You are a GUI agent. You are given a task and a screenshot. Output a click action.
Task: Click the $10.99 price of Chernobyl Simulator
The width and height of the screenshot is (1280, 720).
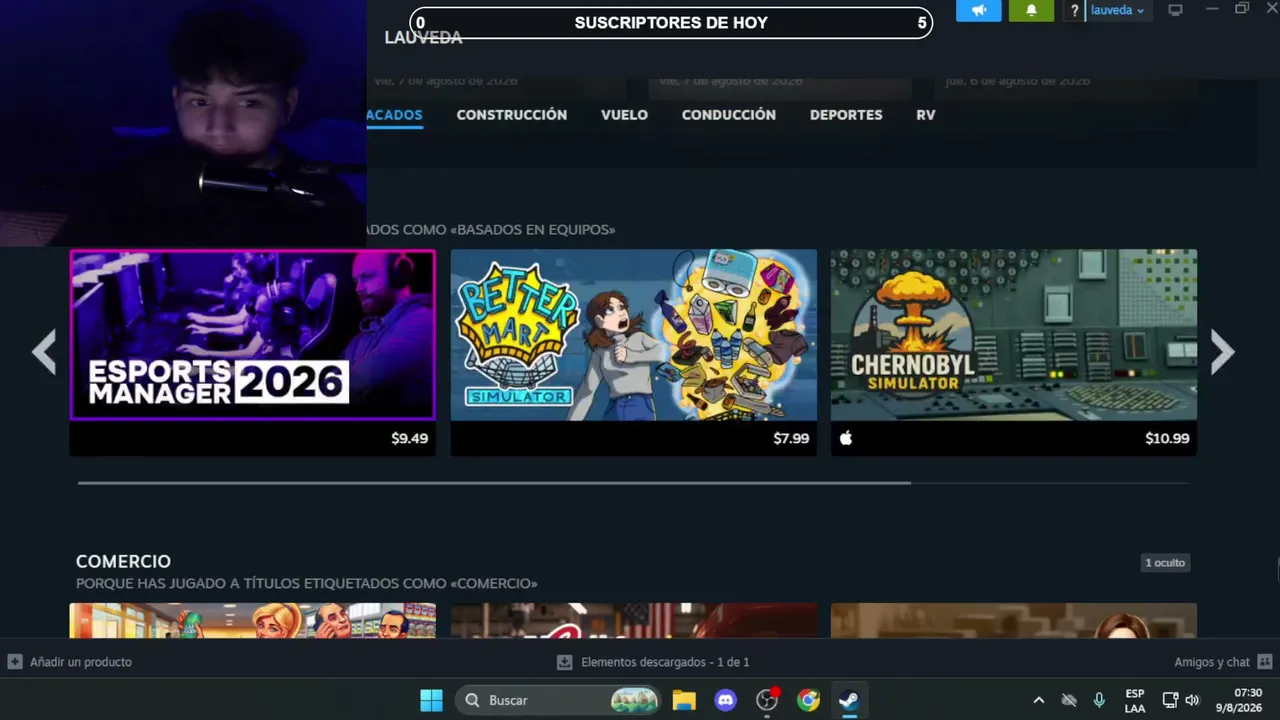1168,438
